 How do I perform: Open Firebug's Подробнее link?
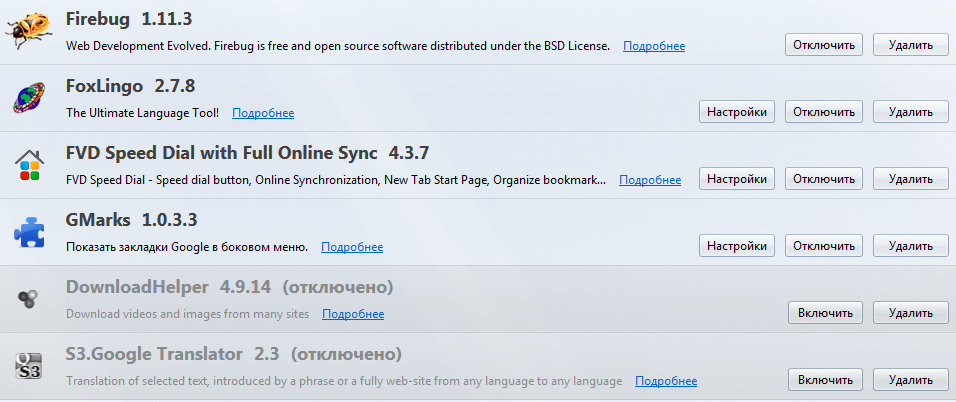[x=654, y=46]
